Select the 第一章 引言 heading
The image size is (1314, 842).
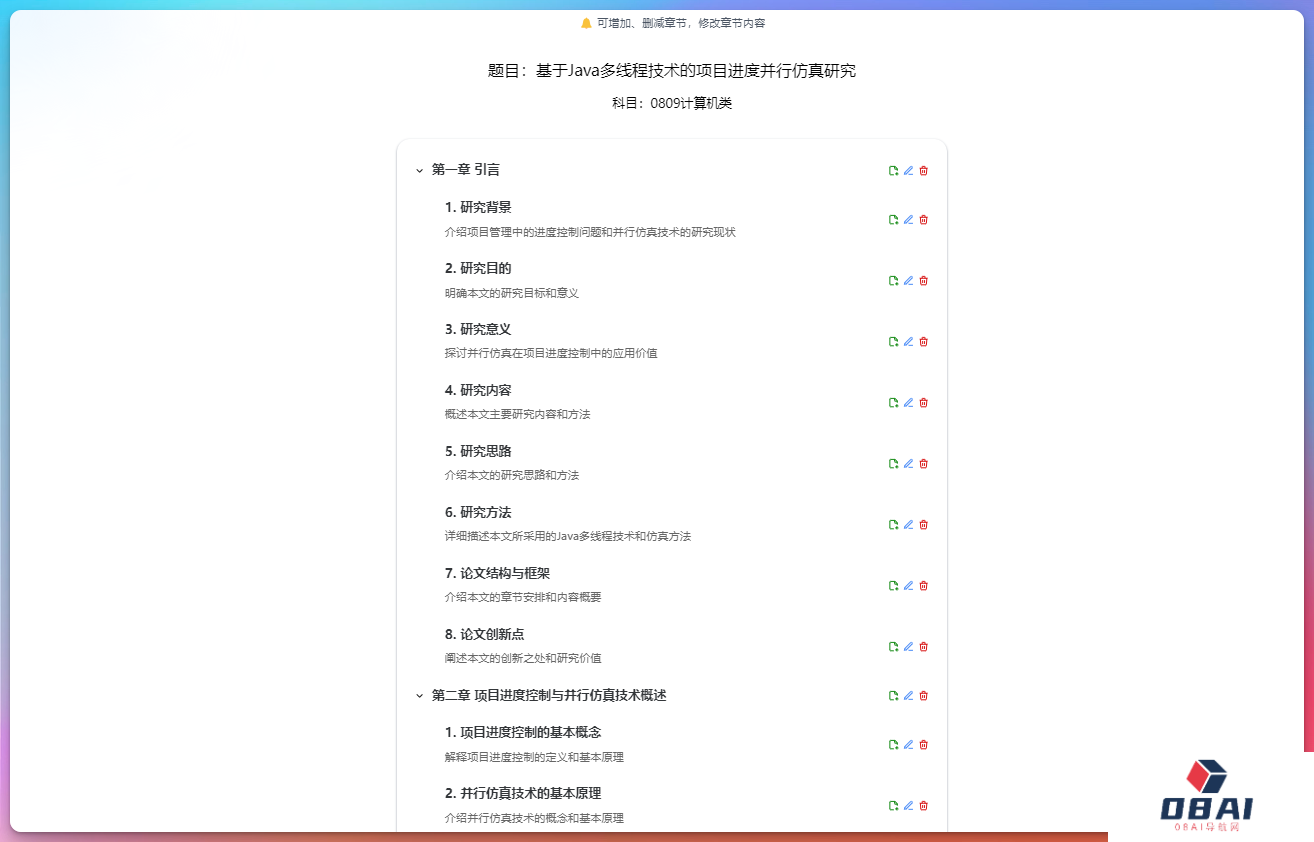point(466,170)
